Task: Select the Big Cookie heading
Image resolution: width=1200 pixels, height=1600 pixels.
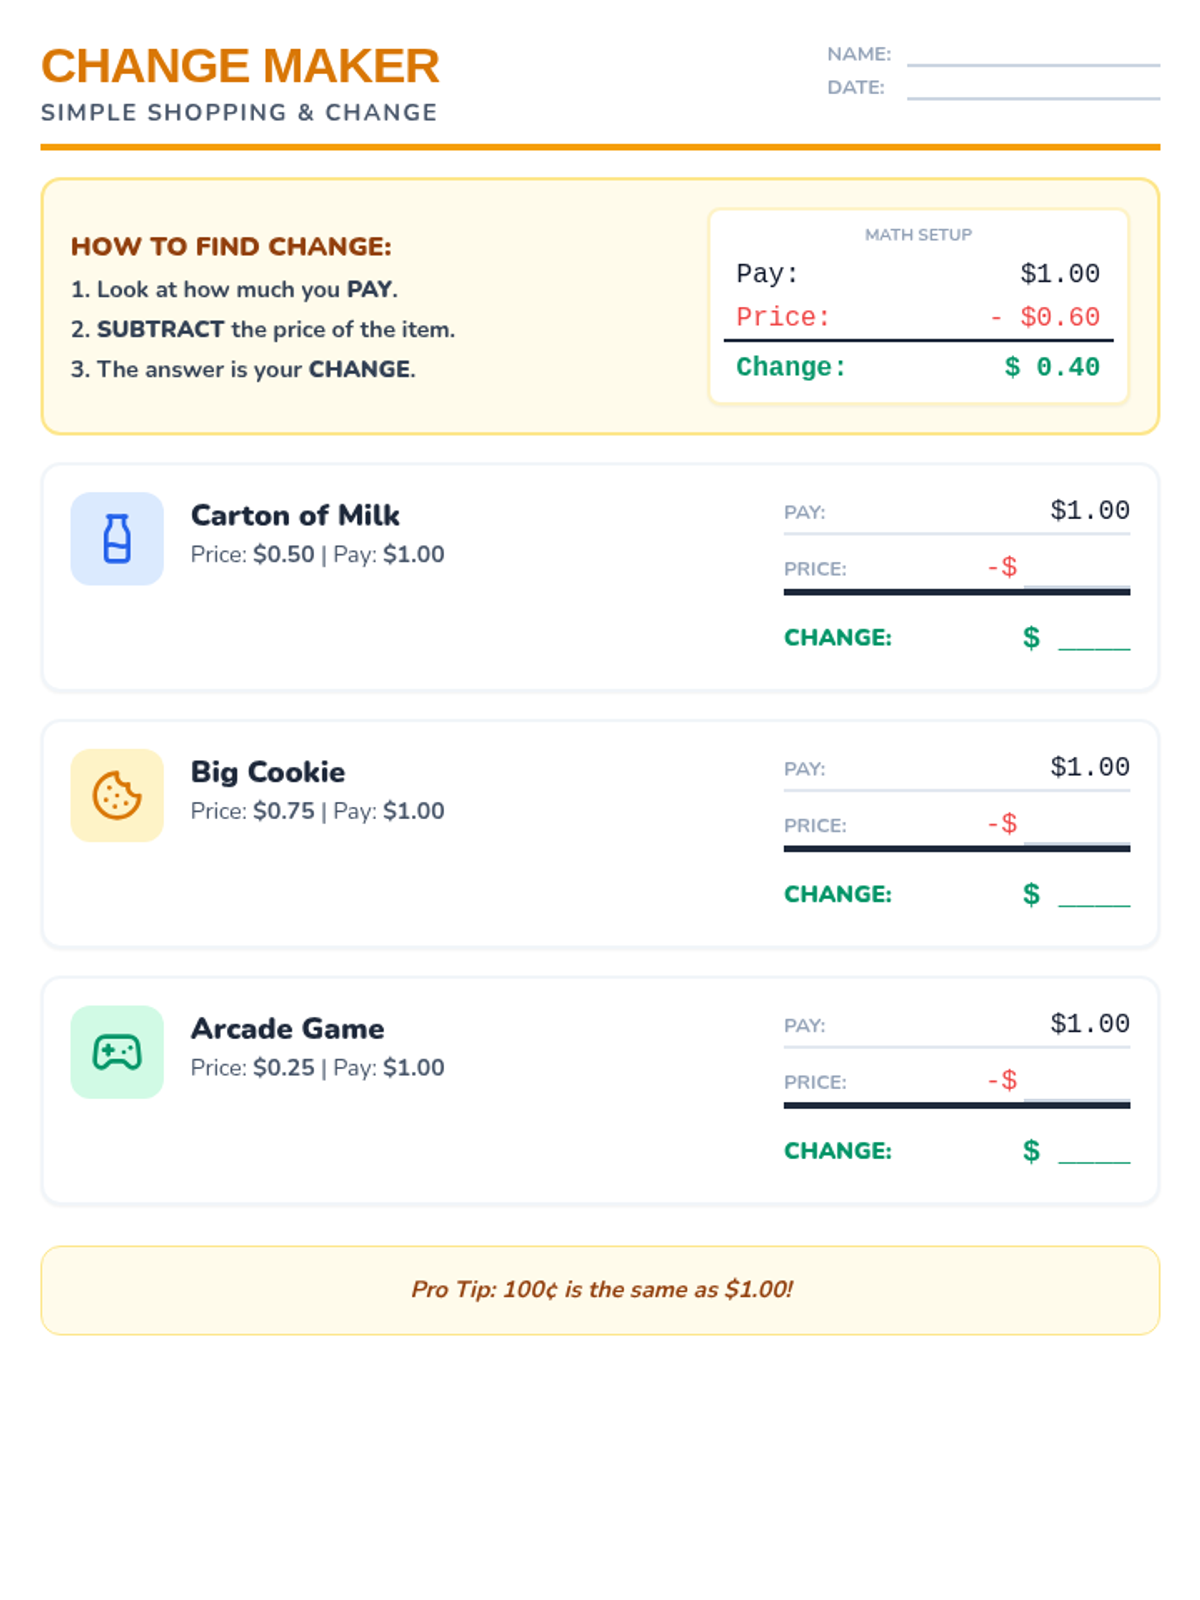Action: tap(268, 772)
